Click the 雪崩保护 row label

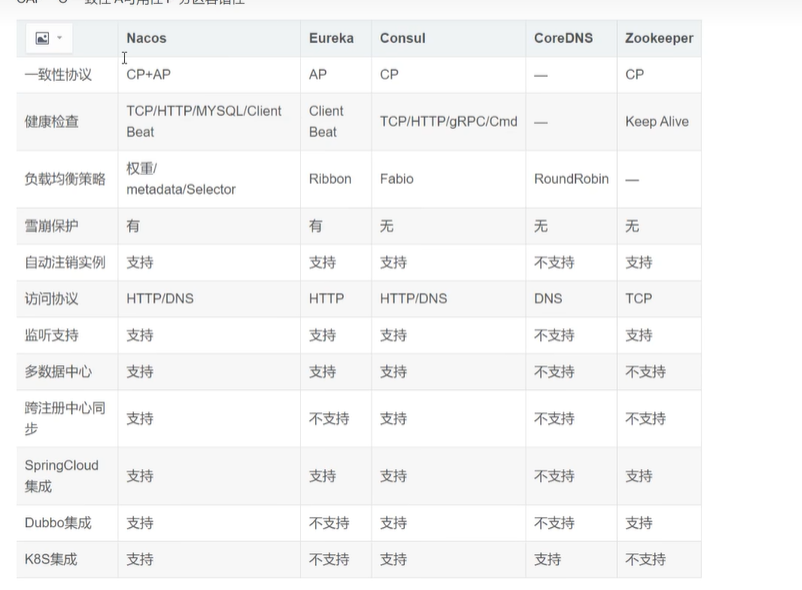52,226
